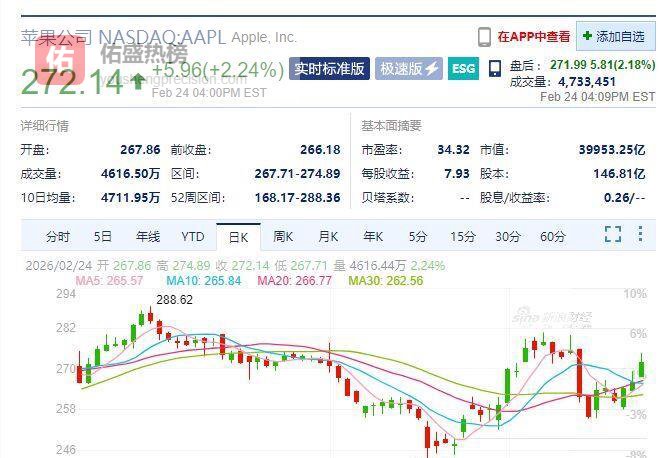Image resolution: width=661 pixels, height=458 pixels.
Task: Toggle the MA30 moving average label
Action: pyautogui.click(x=385, y=280)
